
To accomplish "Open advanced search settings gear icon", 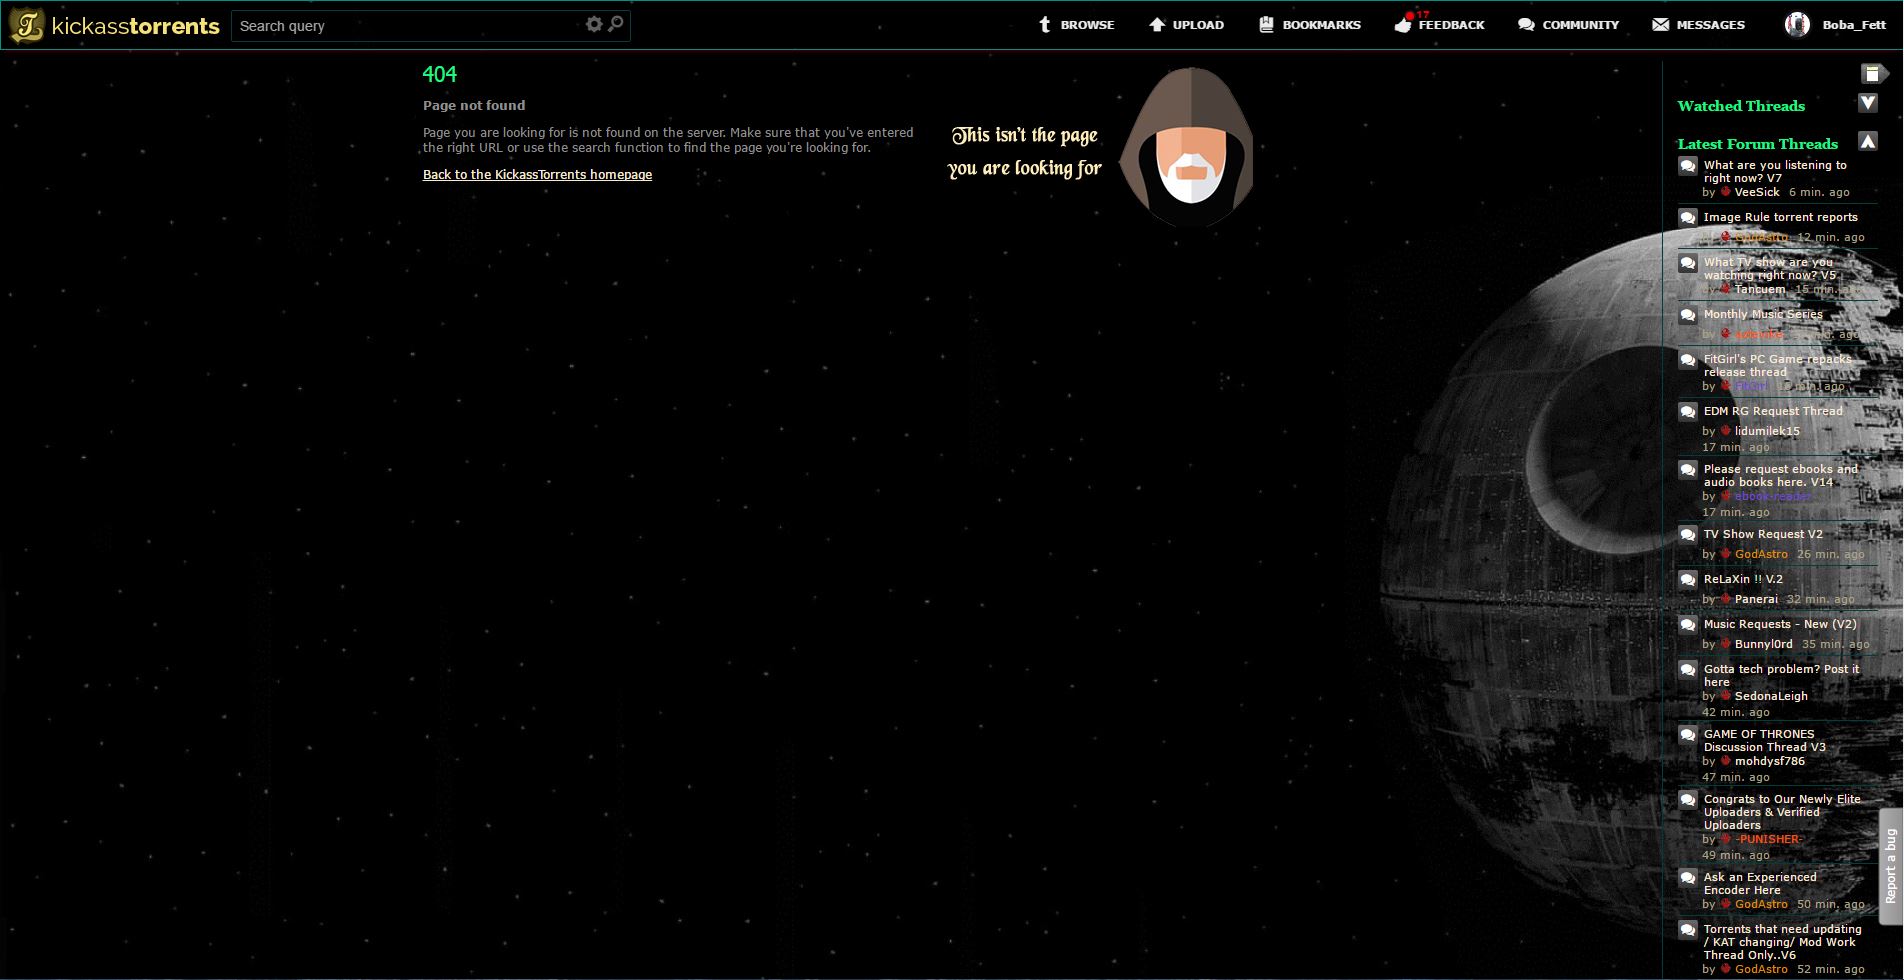I will click(x=594, y=24).
